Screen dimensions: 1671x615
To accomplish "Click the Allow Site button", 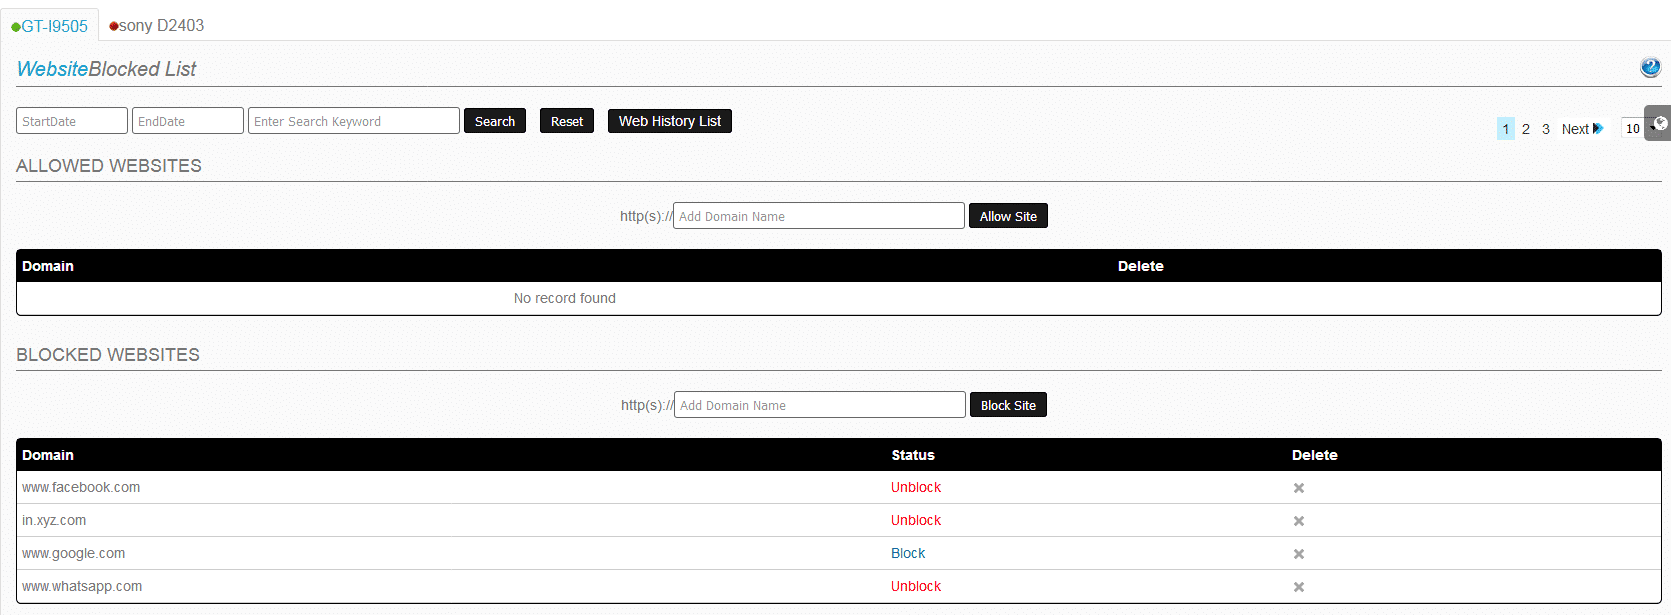I will (1008, 216).
